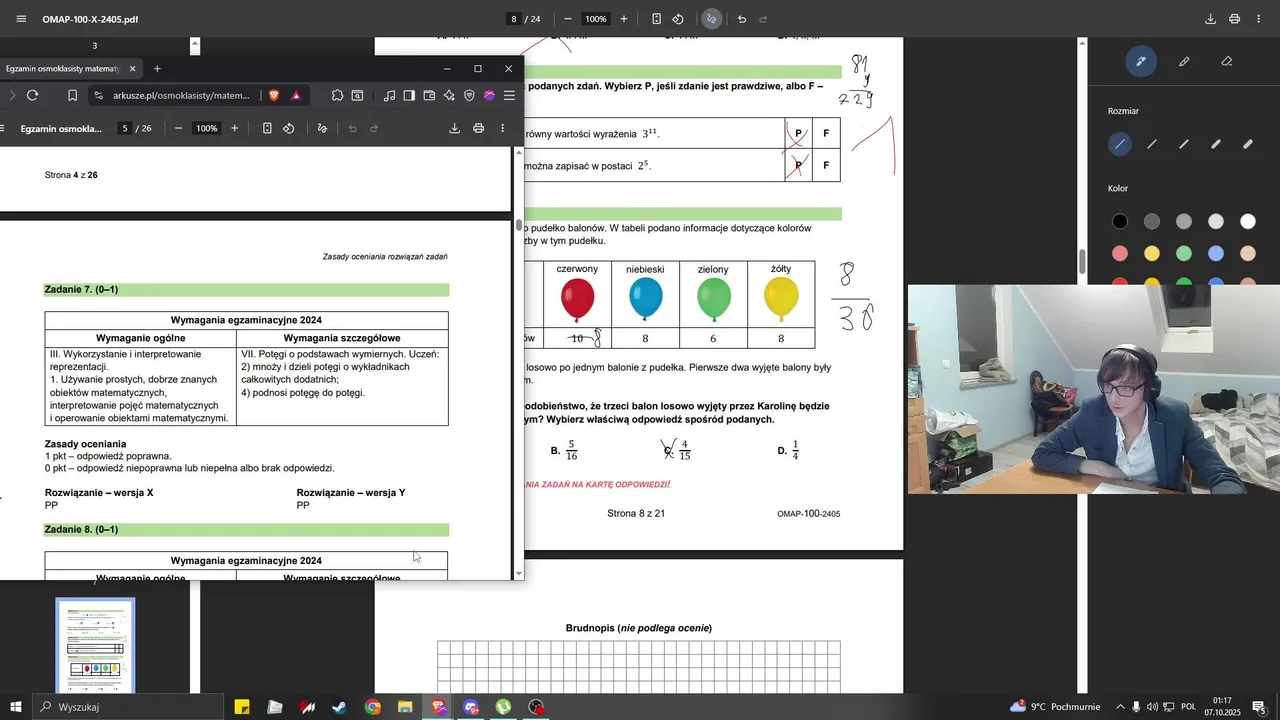1280x720 pixels.
Task: Pick the yellow color swatch
Action: [1152, 253]
